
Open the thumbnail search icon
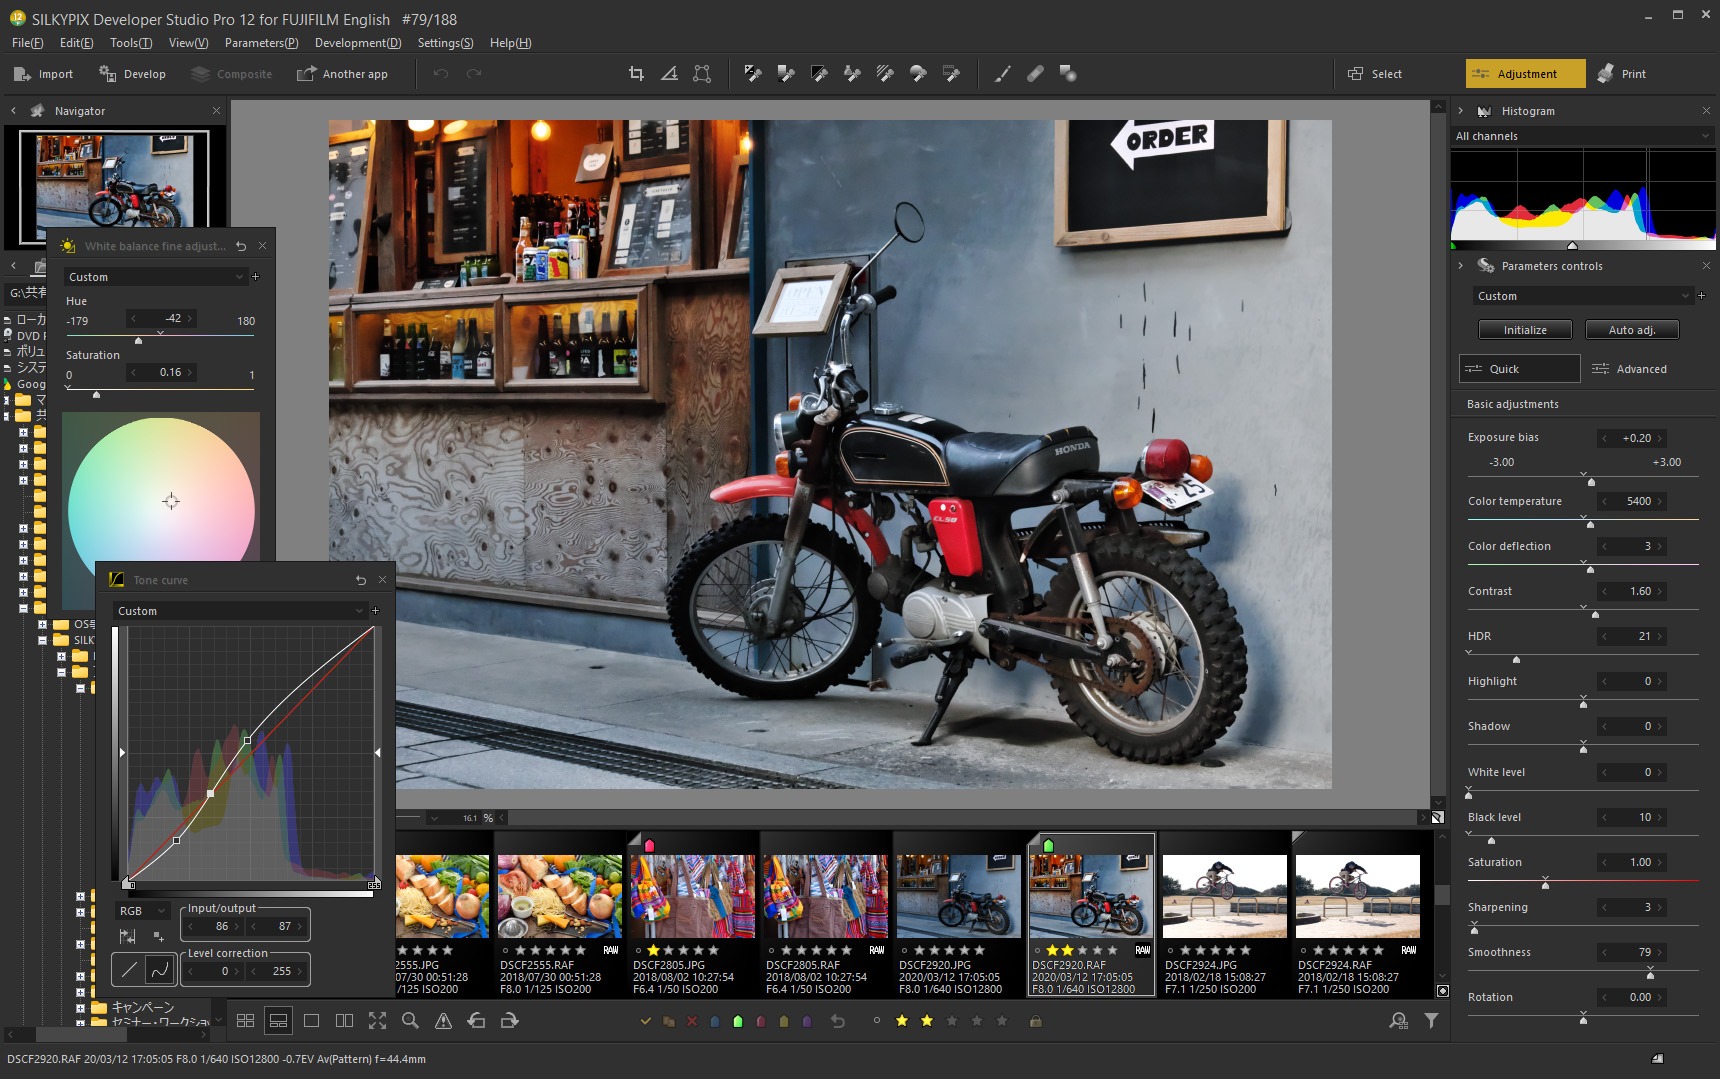(x=1398, y=1020)
